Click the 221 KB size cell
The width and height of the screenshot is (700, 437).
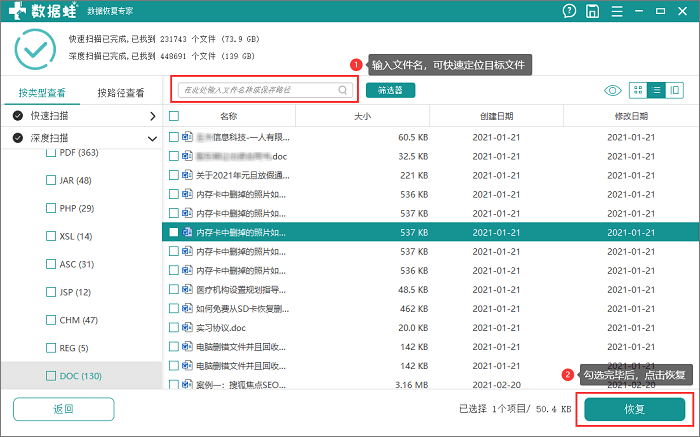click(414, 175)
